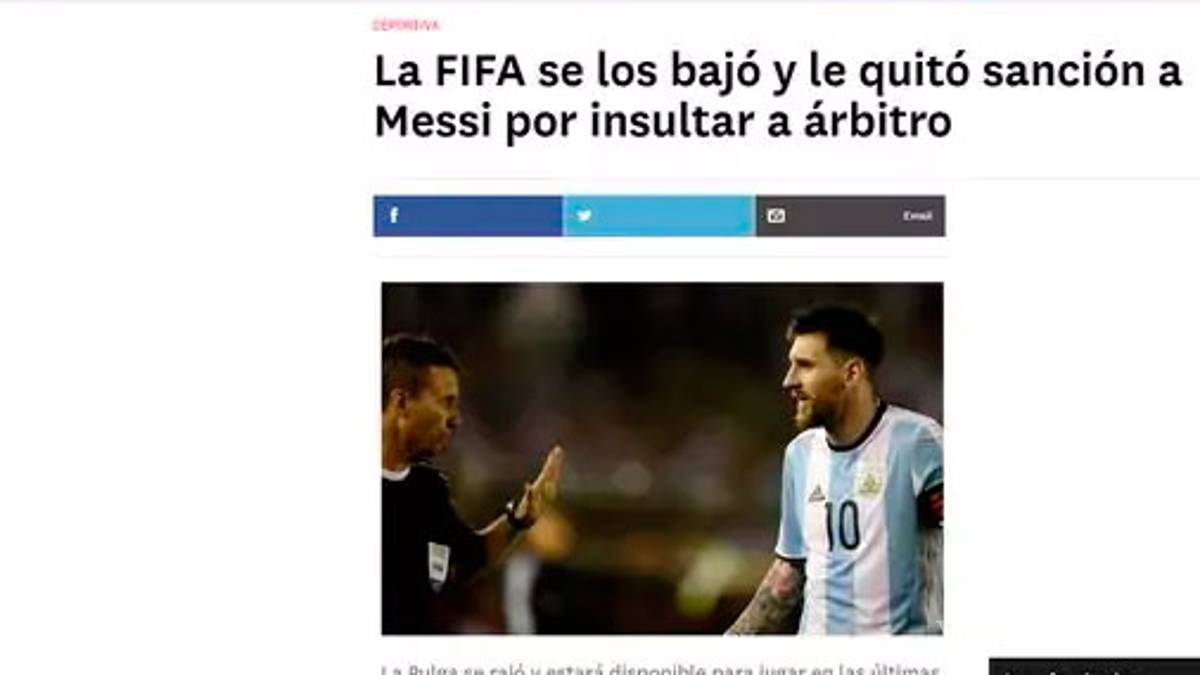Click the Facebook "f" share icon
This screenshot has width=1200, height=675.
393,215
